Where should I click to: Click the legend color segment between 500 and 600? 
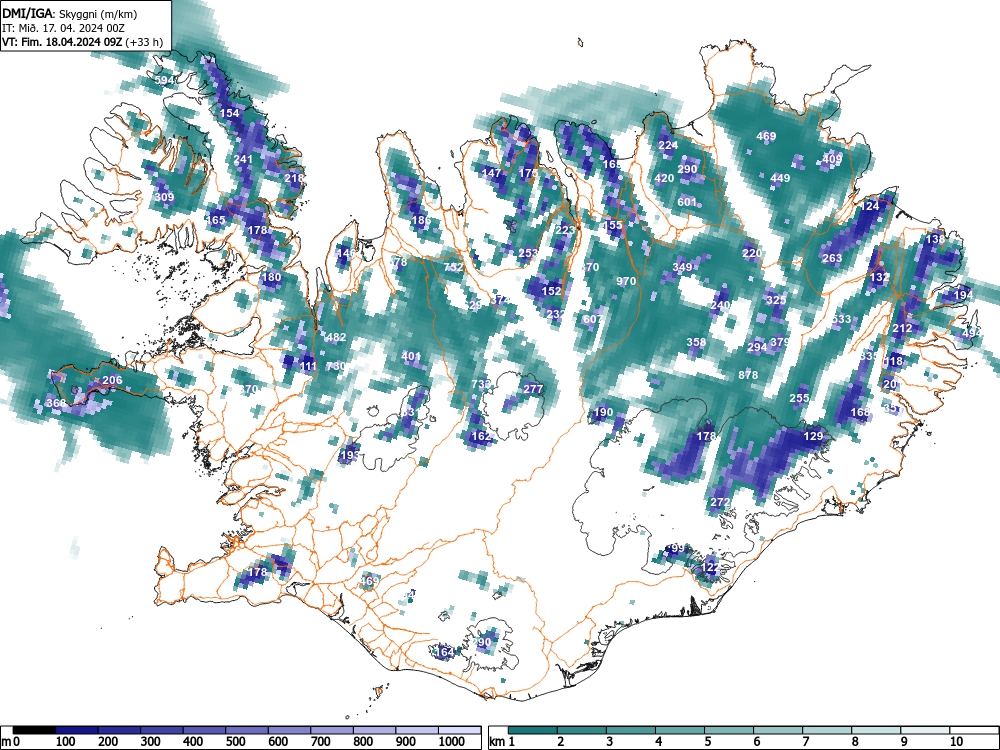[x=247, y=730]
